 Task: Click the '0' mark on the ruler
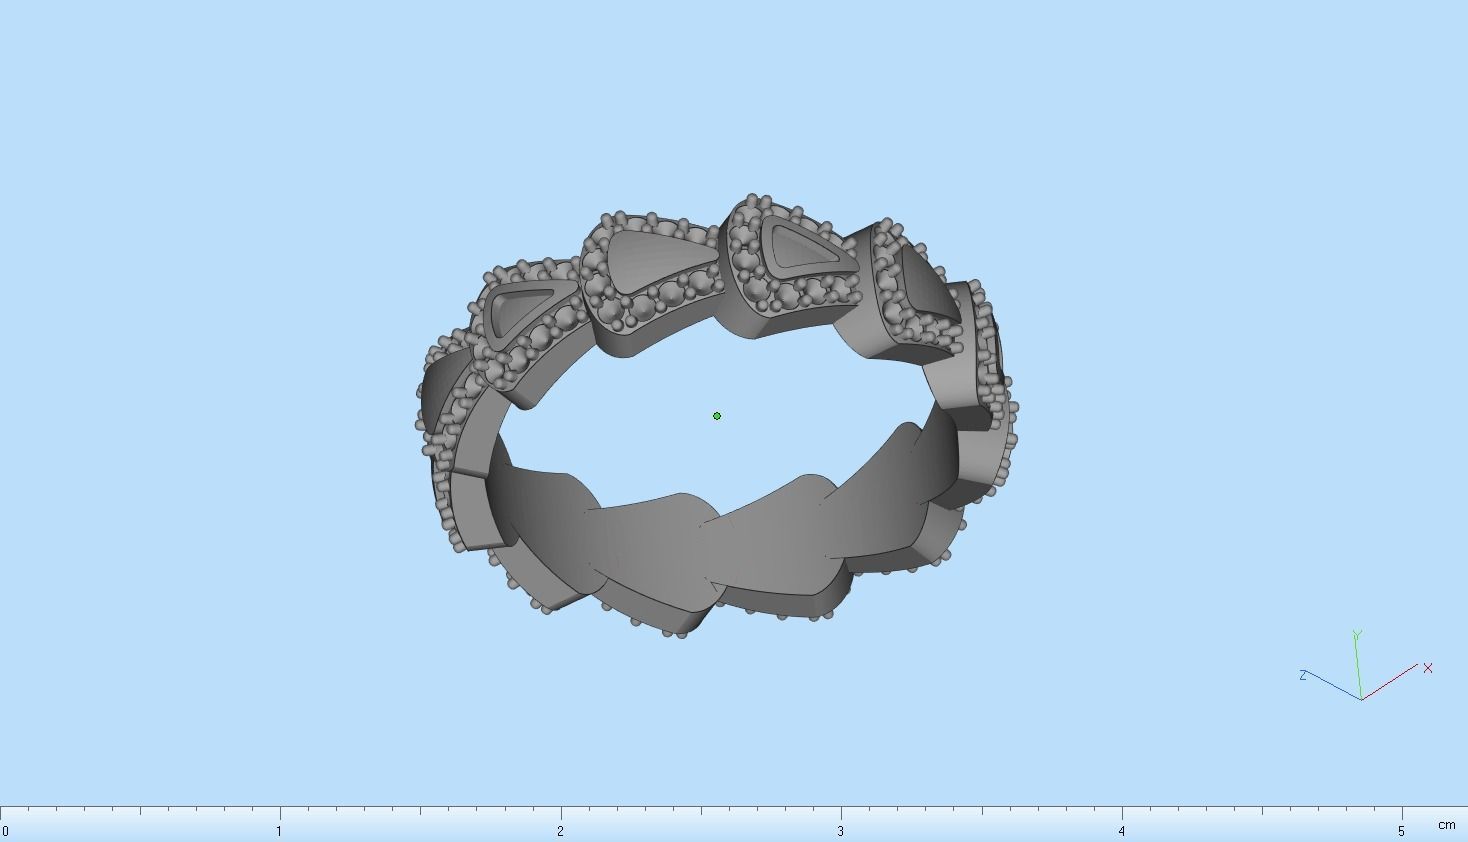[x=5, y=831]
